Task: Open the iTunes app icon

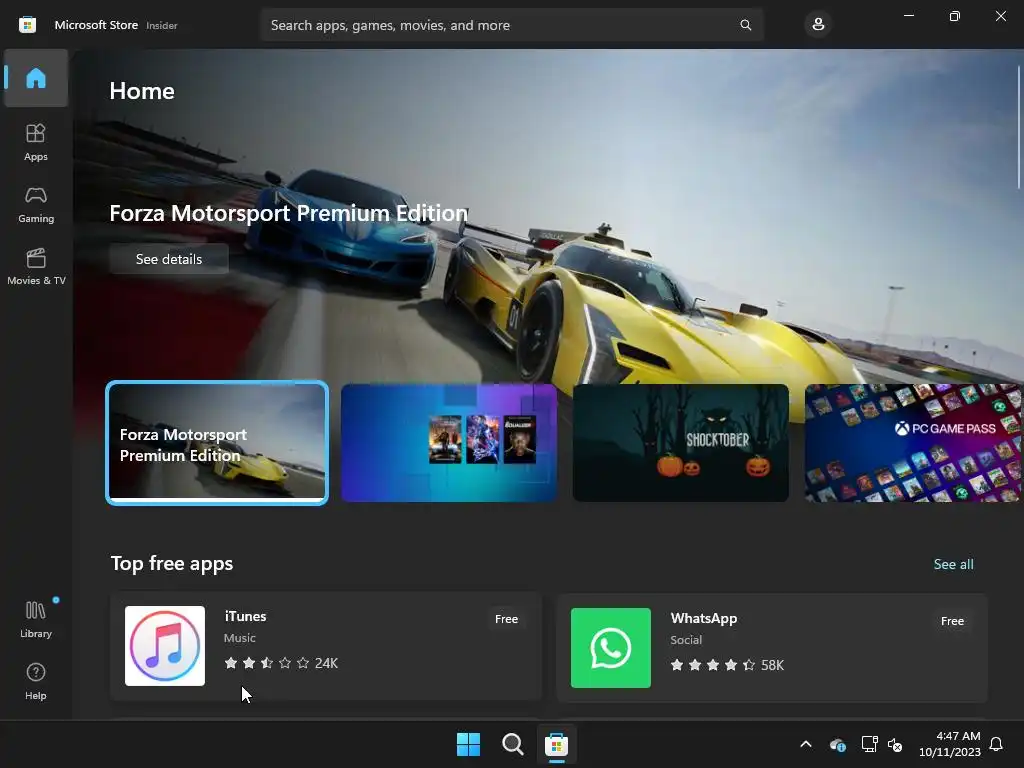Action: pos(165,646)
